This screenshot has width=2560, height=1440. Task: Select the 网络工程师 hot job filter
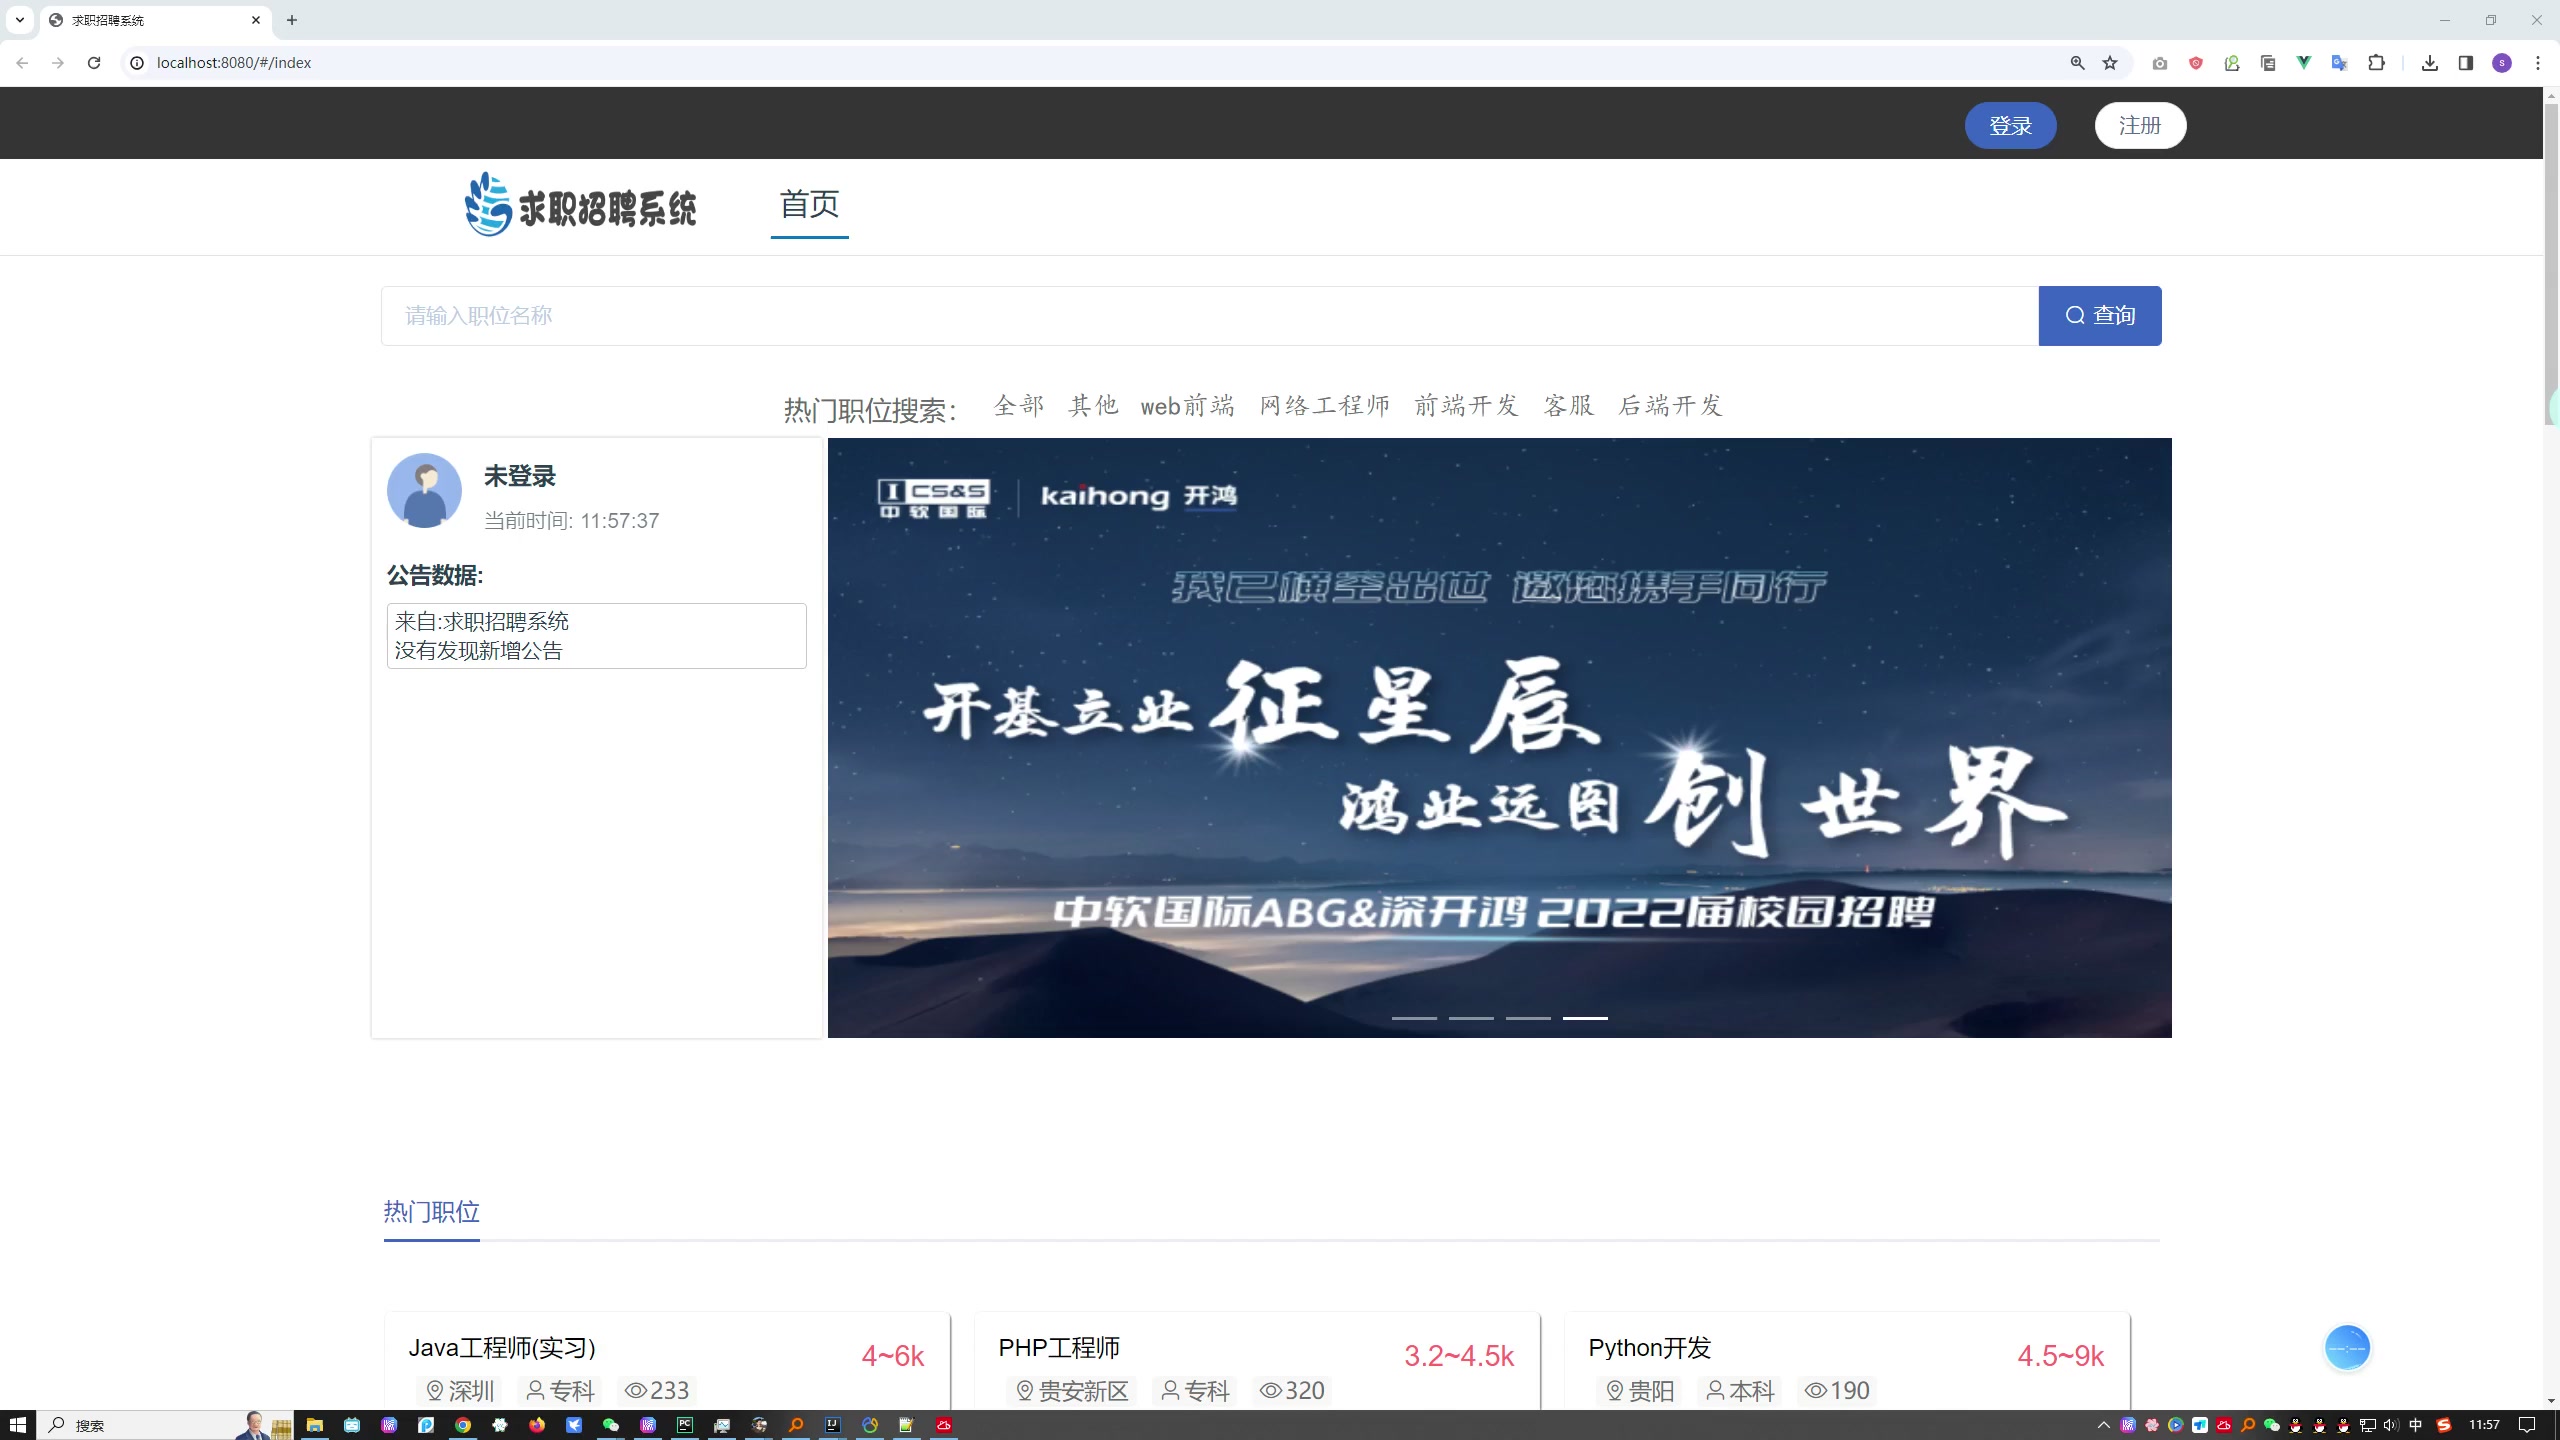coord(1325,405)
